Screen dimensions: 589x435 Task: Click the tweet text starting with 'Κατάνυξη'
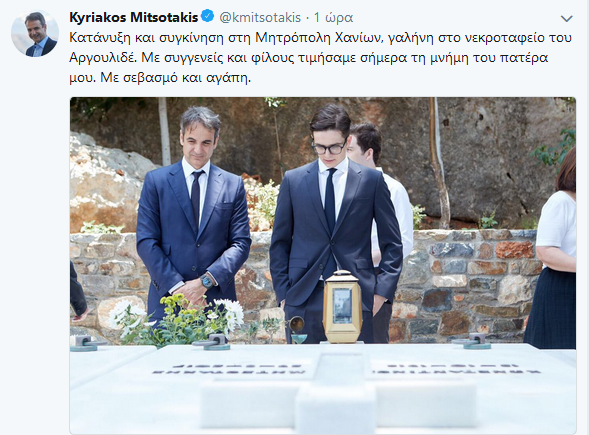click(320, 58)
